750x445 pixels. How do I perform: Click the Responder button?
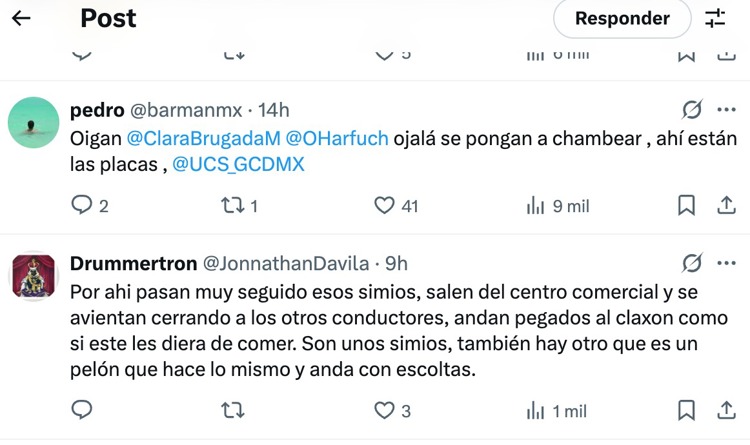pos(622,18)
